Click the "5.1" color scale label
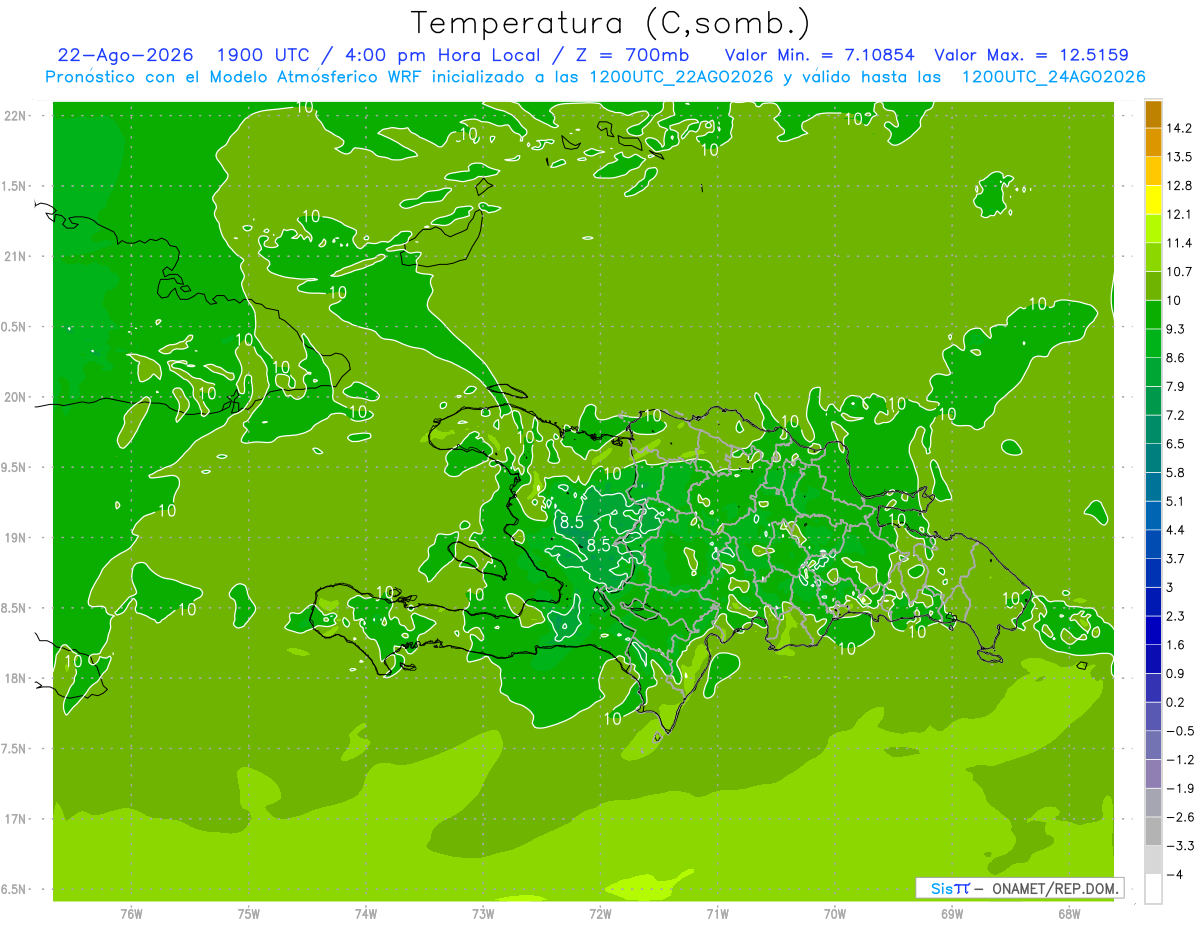Screen dimensions: 1200x927 [x=1176, y=501]
